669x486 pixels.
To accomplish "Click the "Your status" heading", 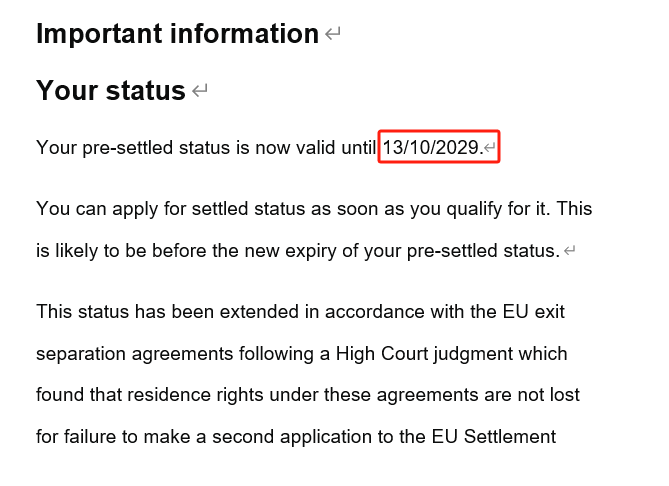I will pyautogui.click(x=111, y=90).
